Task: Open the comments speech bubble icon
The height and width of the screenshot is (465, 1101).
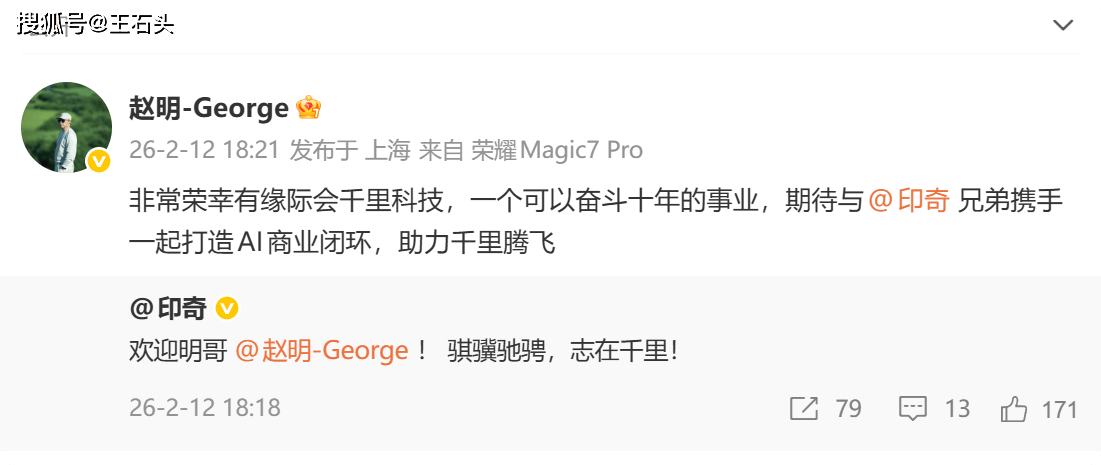Action: pos(913,409)
